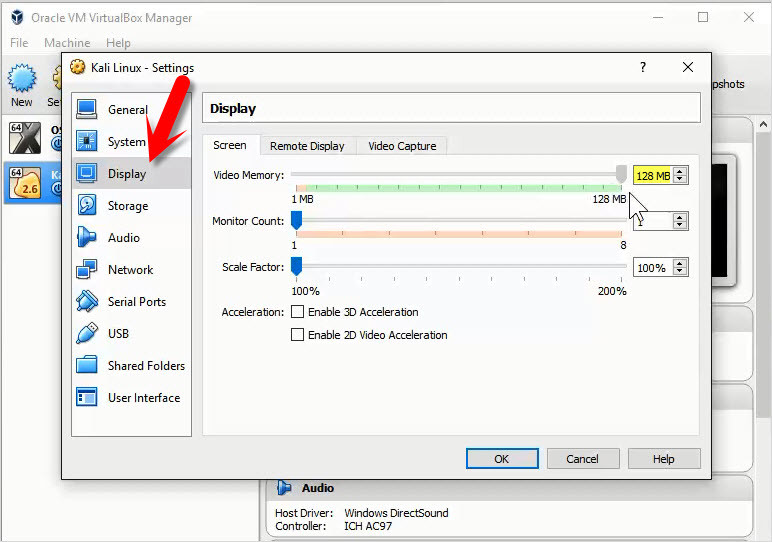Image resolution: width=772 pixels, height=542 pixels.
Task: Select Serial Ports in settings list
Action: (x=131, y=301)
